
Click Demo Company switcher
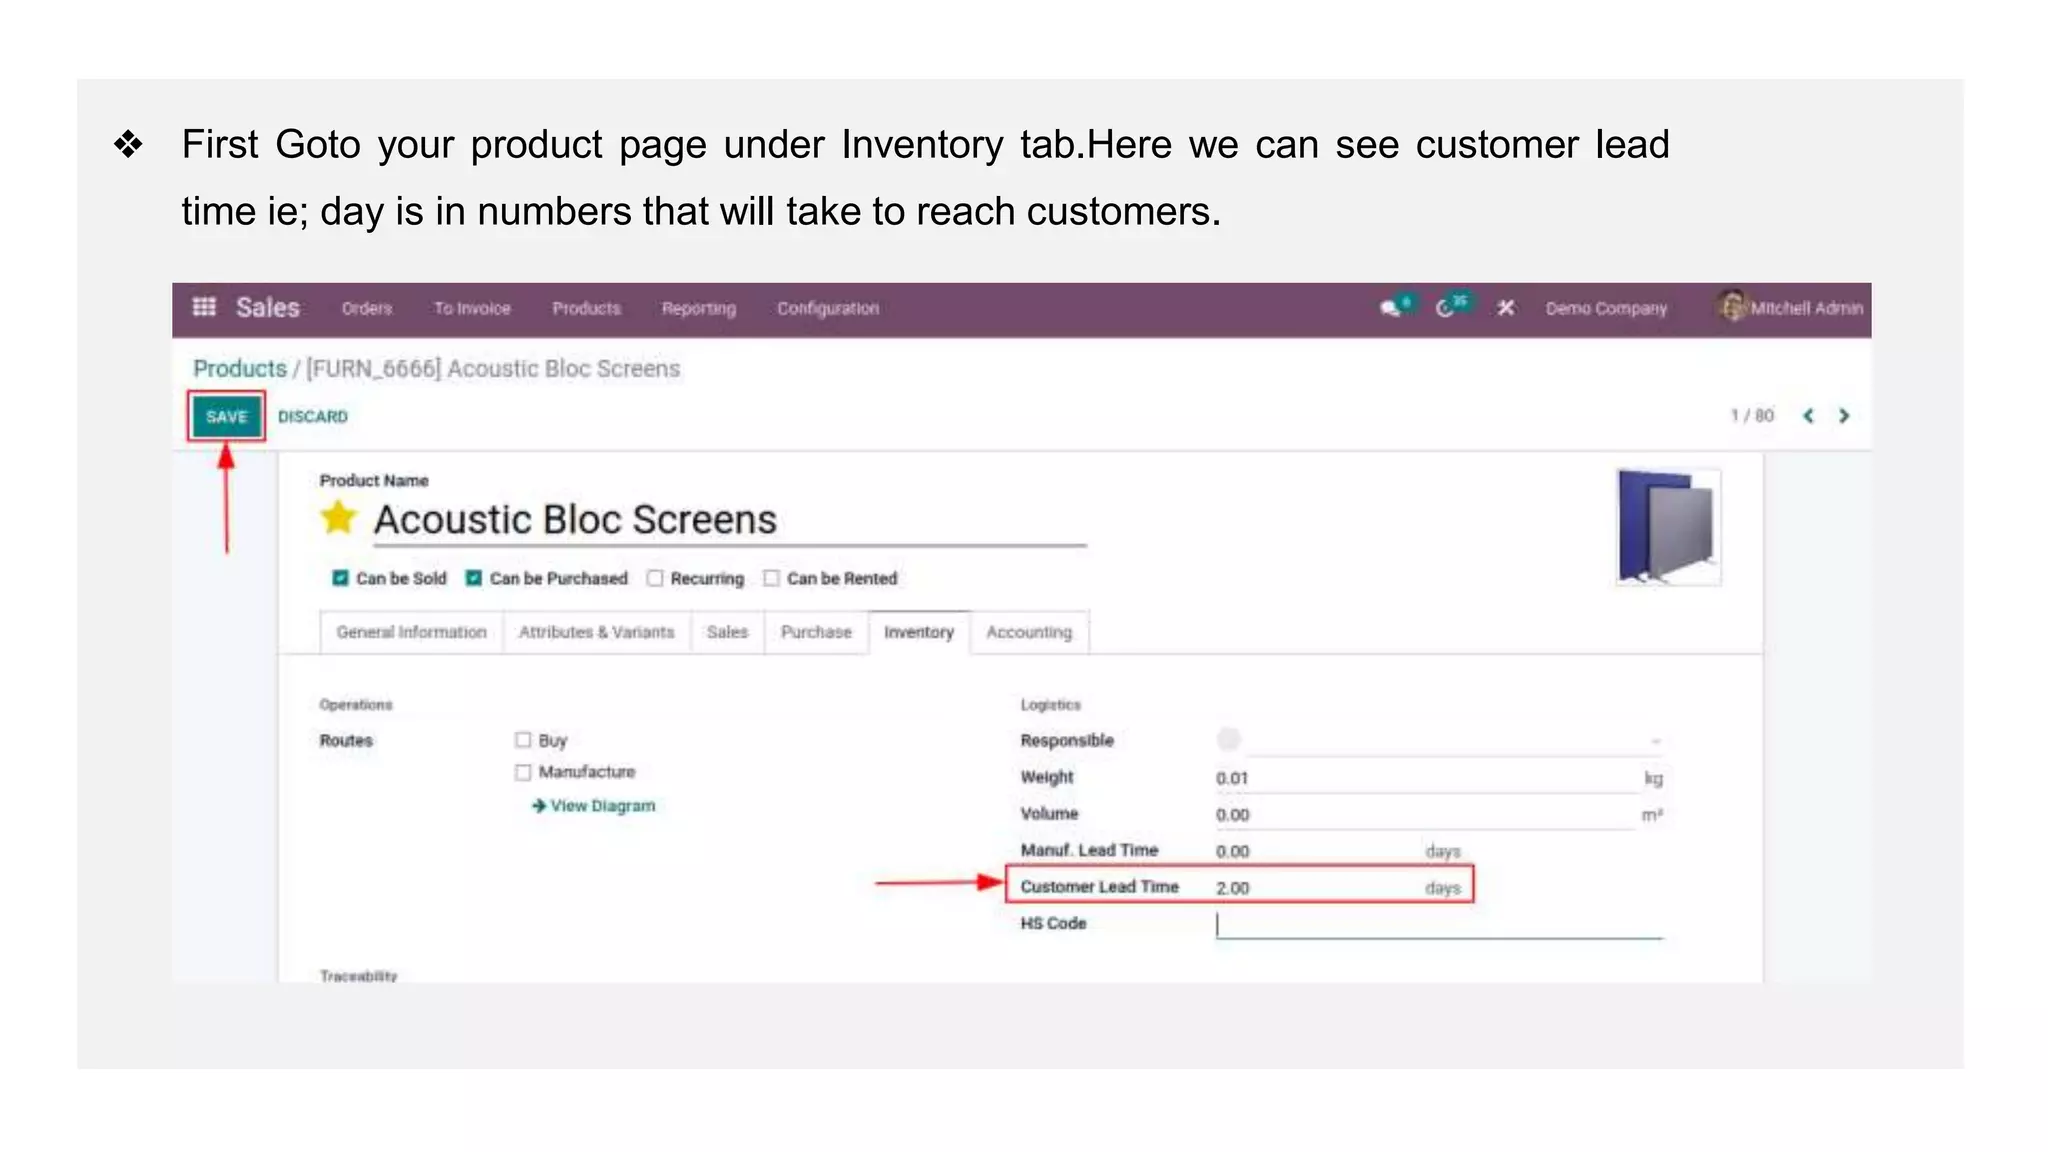click(1606, 309)
